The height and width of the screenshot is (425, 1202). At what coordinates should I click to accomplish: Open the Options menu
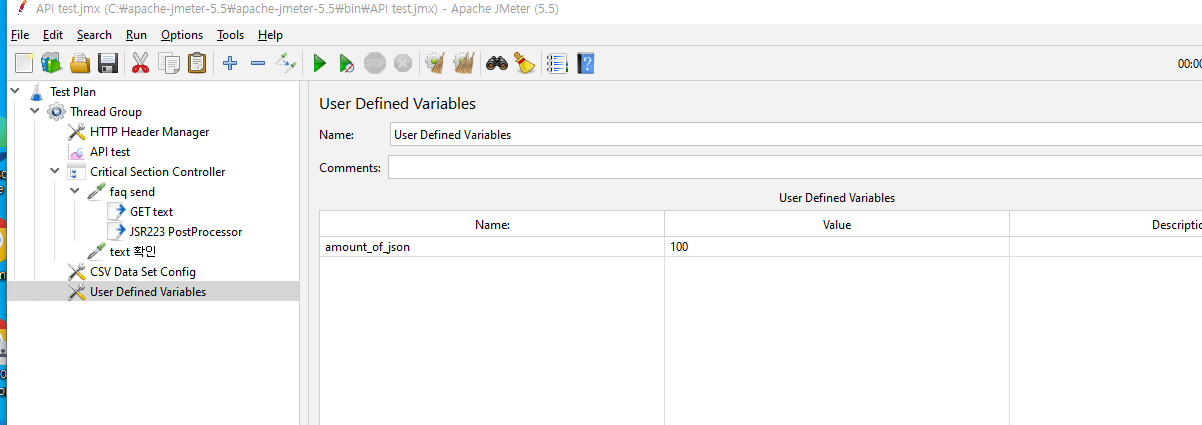[x=182, y=35]
